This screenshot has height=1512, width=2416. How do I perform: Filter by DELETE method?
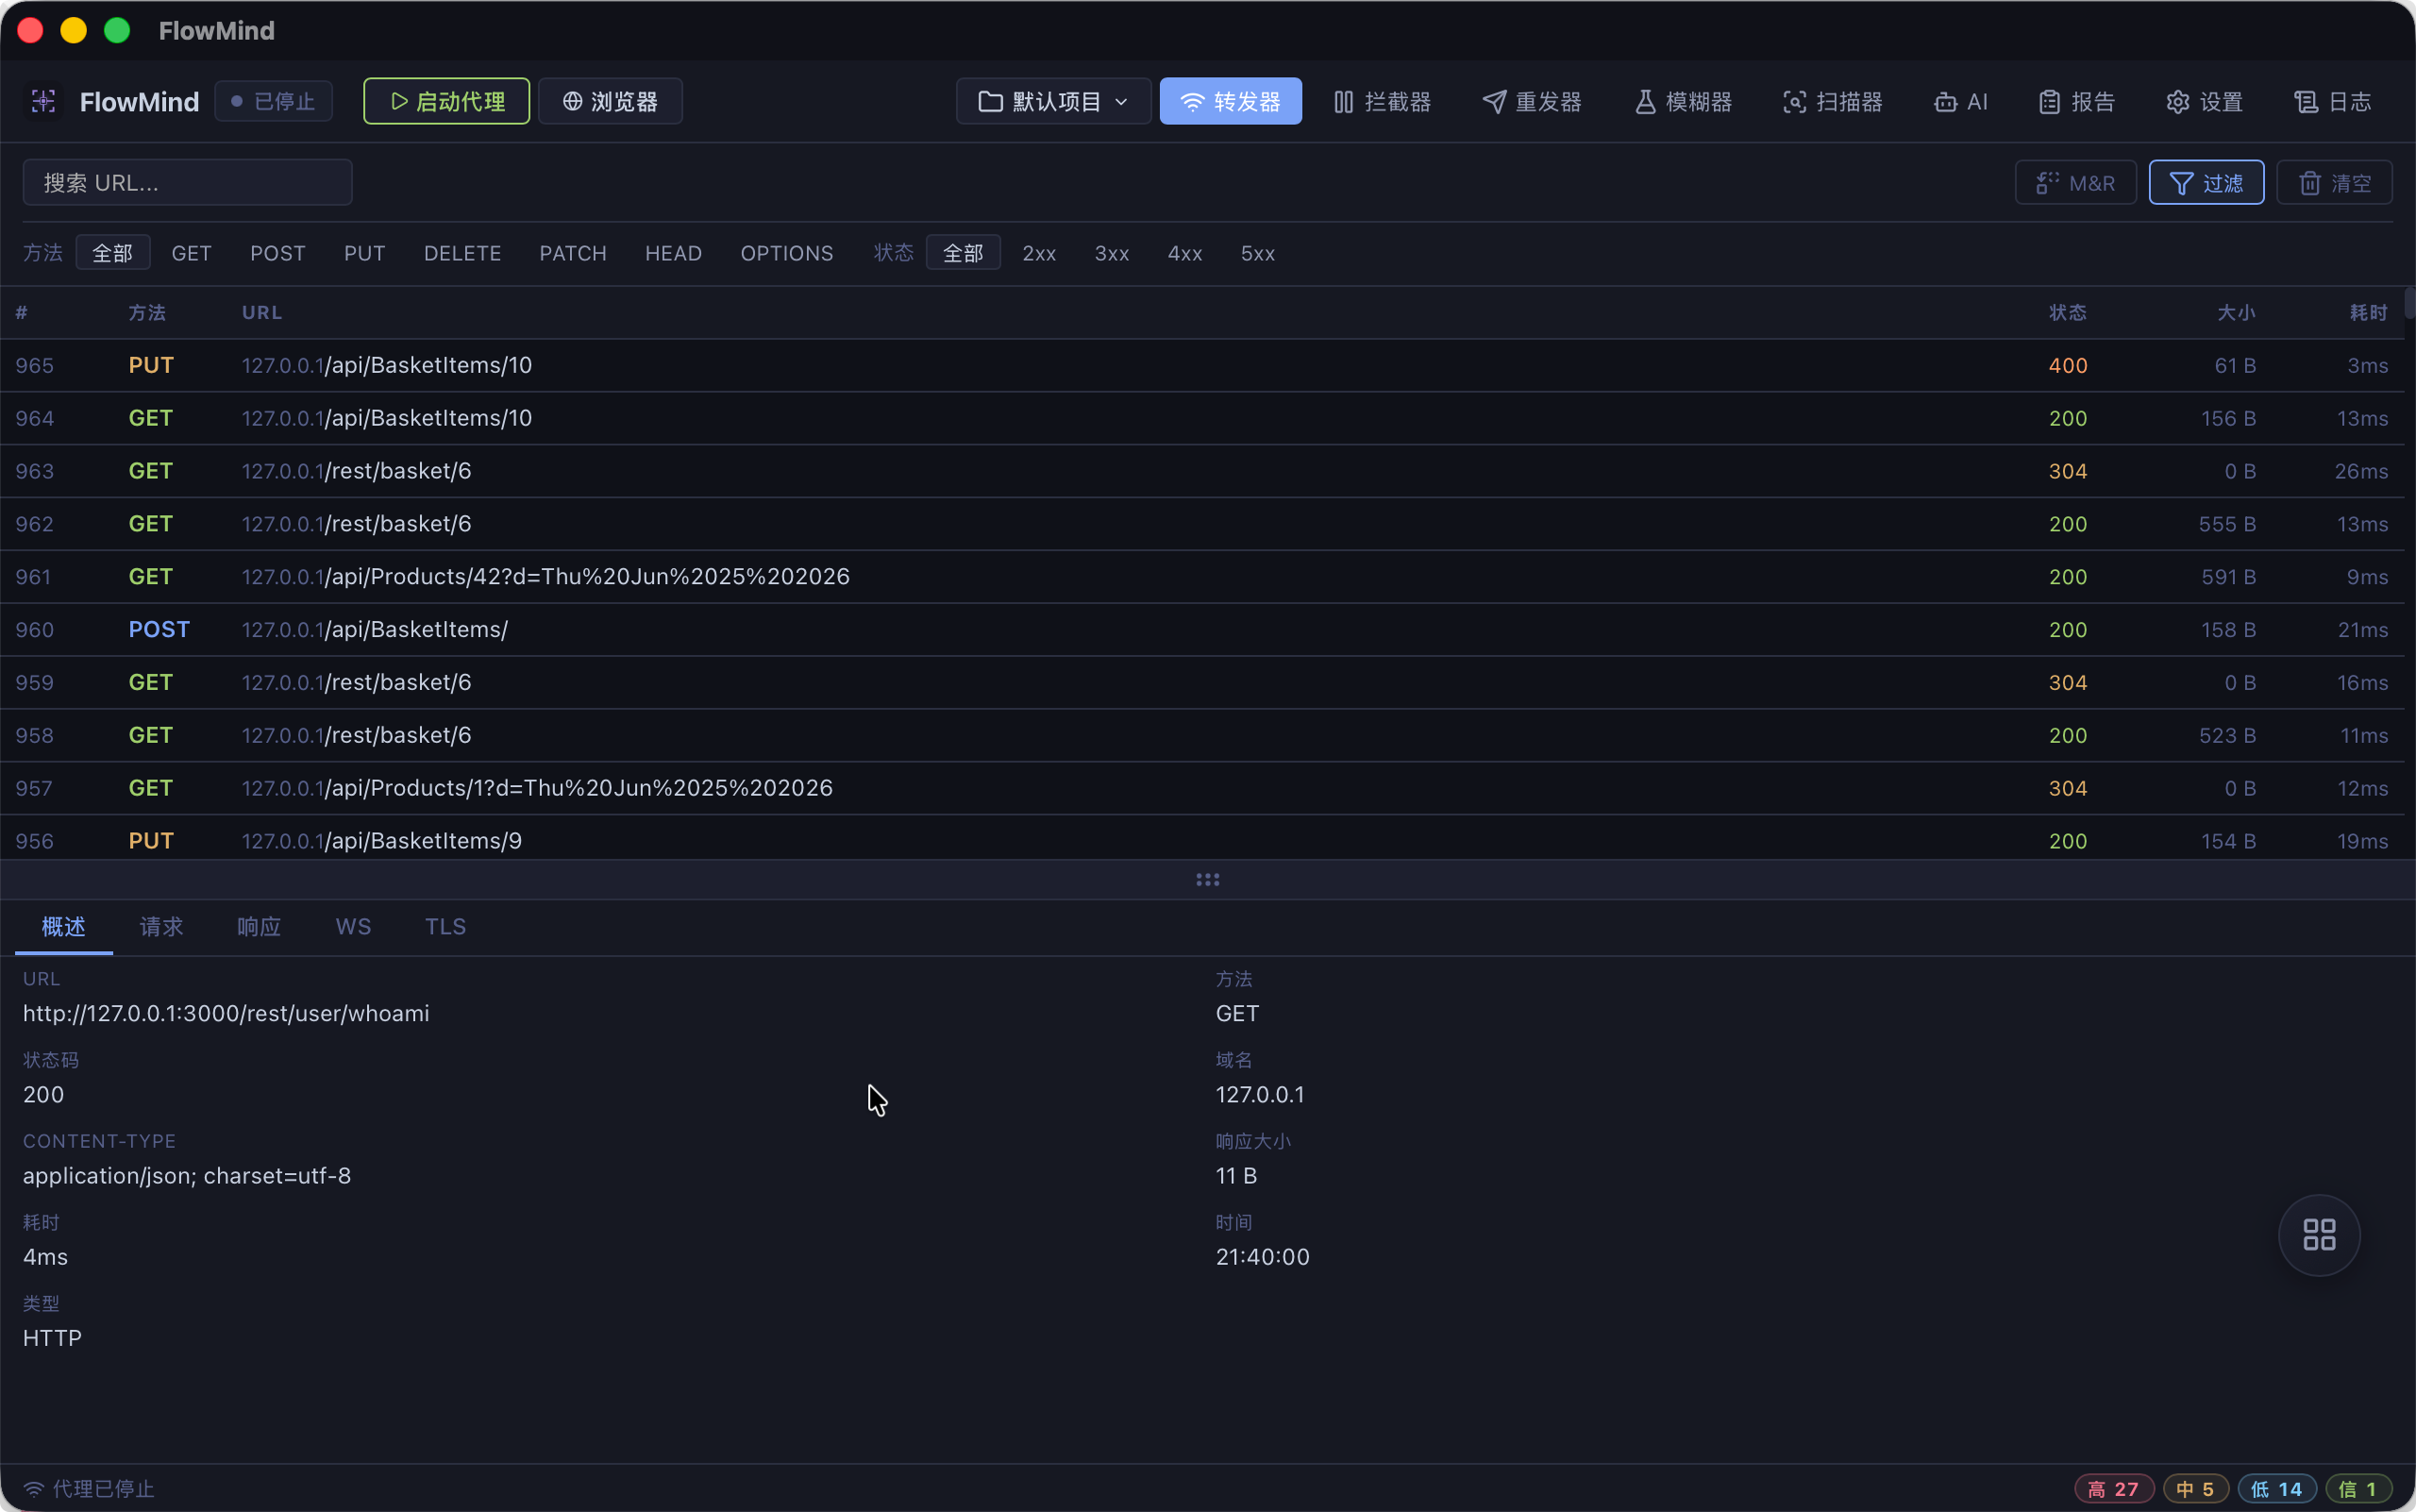point(462,253)
